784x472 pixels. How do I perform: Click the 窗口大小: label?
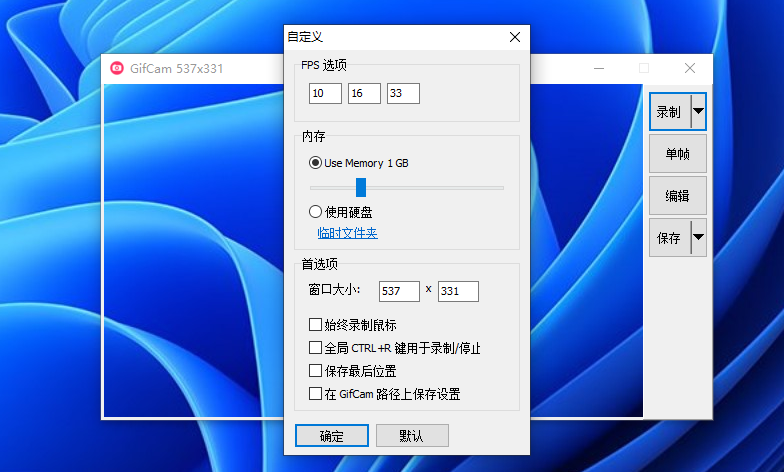point(334,290)
